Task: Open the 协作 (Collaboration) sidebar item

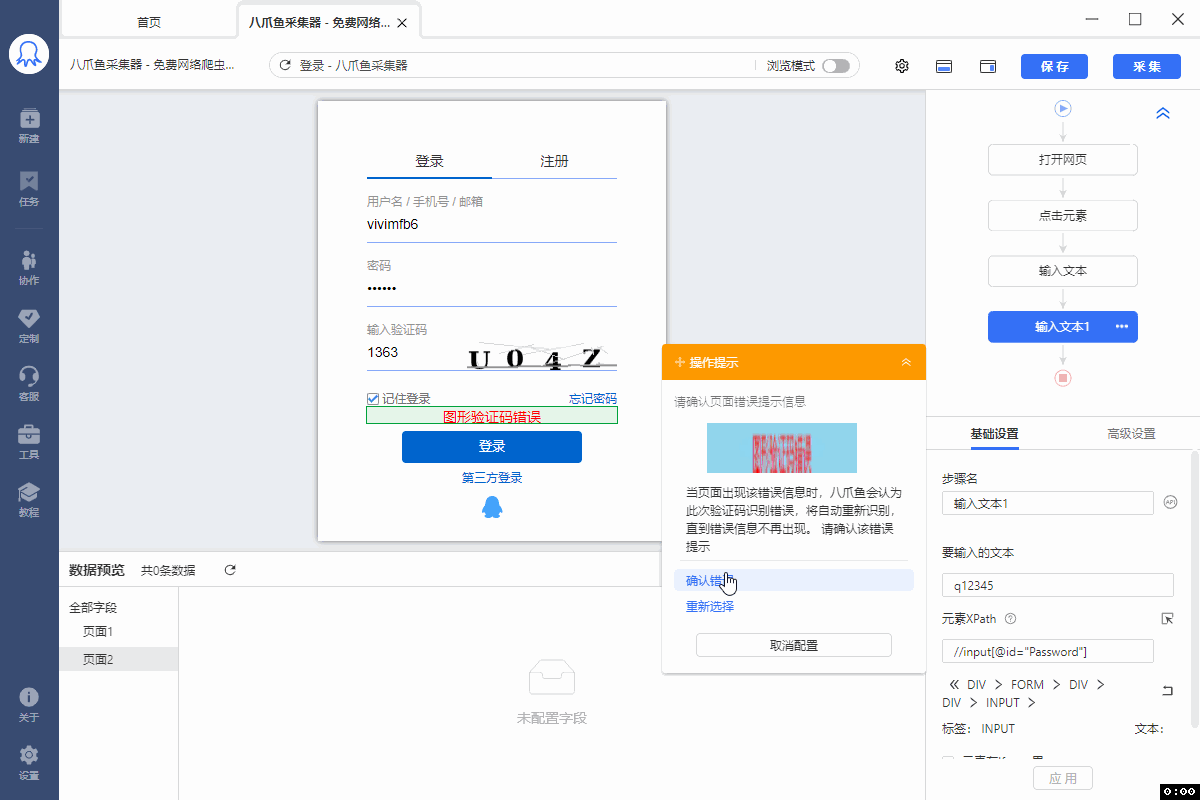Action: click(x=29, y=267)
